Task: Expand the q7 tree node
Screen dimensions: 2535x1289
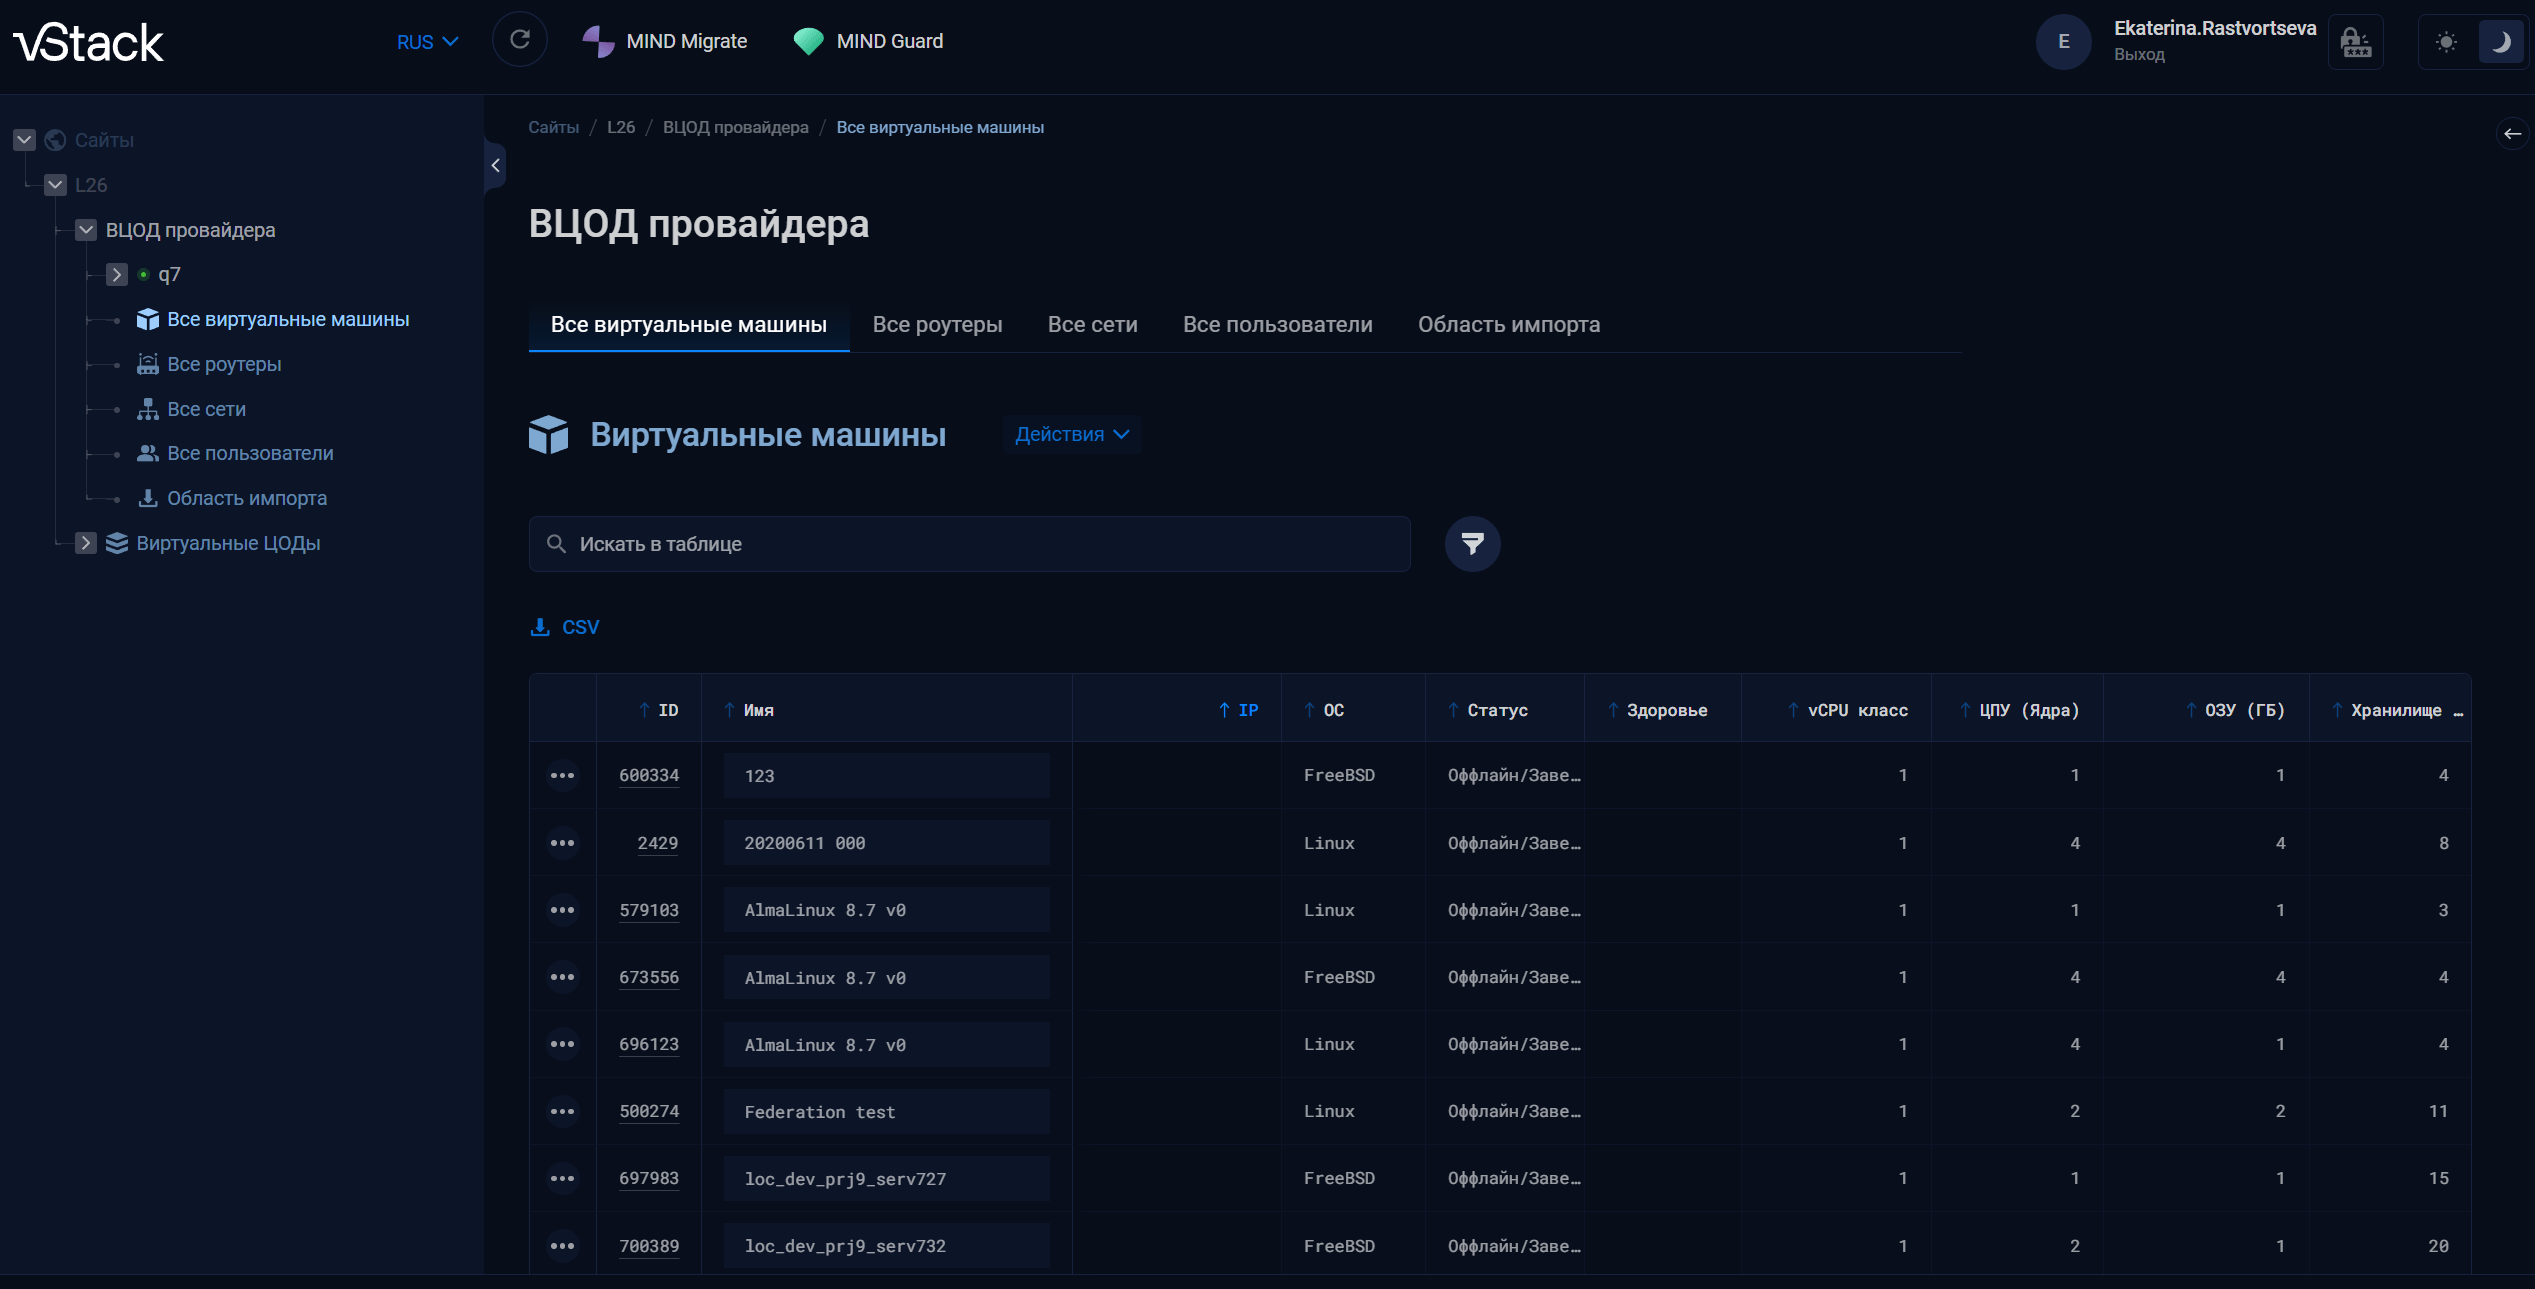Action: pos(117,274)
